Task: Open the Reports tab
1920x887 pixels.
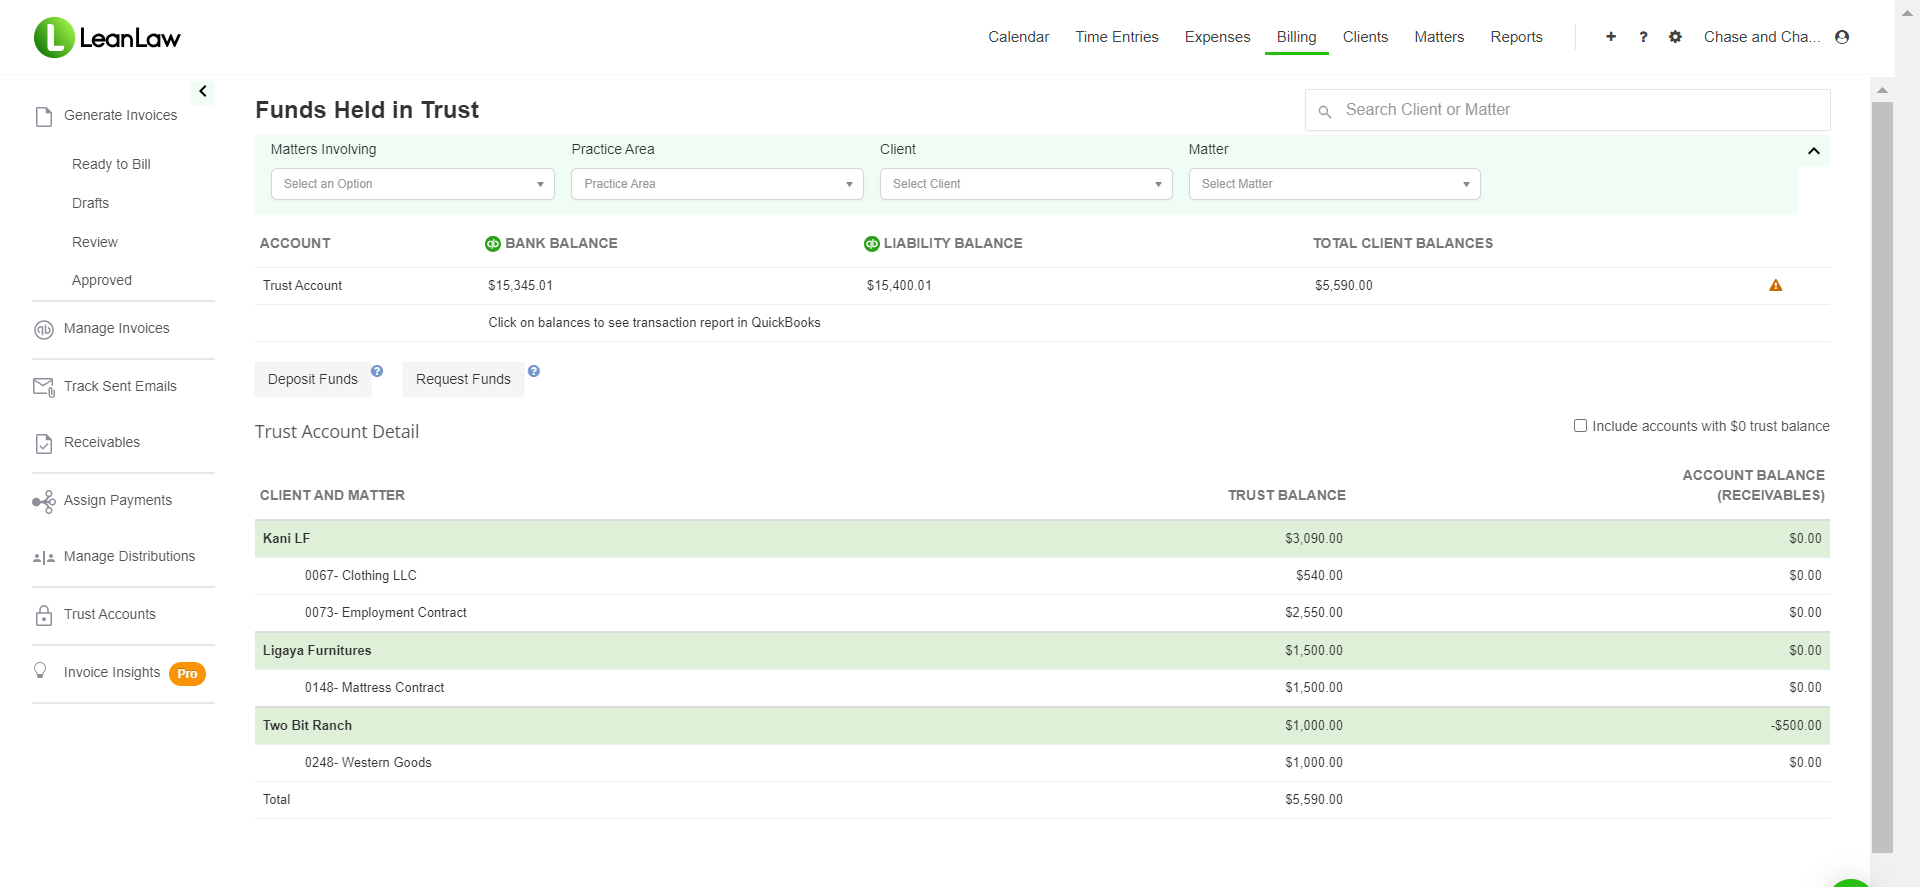Action: pos(1516,37)
